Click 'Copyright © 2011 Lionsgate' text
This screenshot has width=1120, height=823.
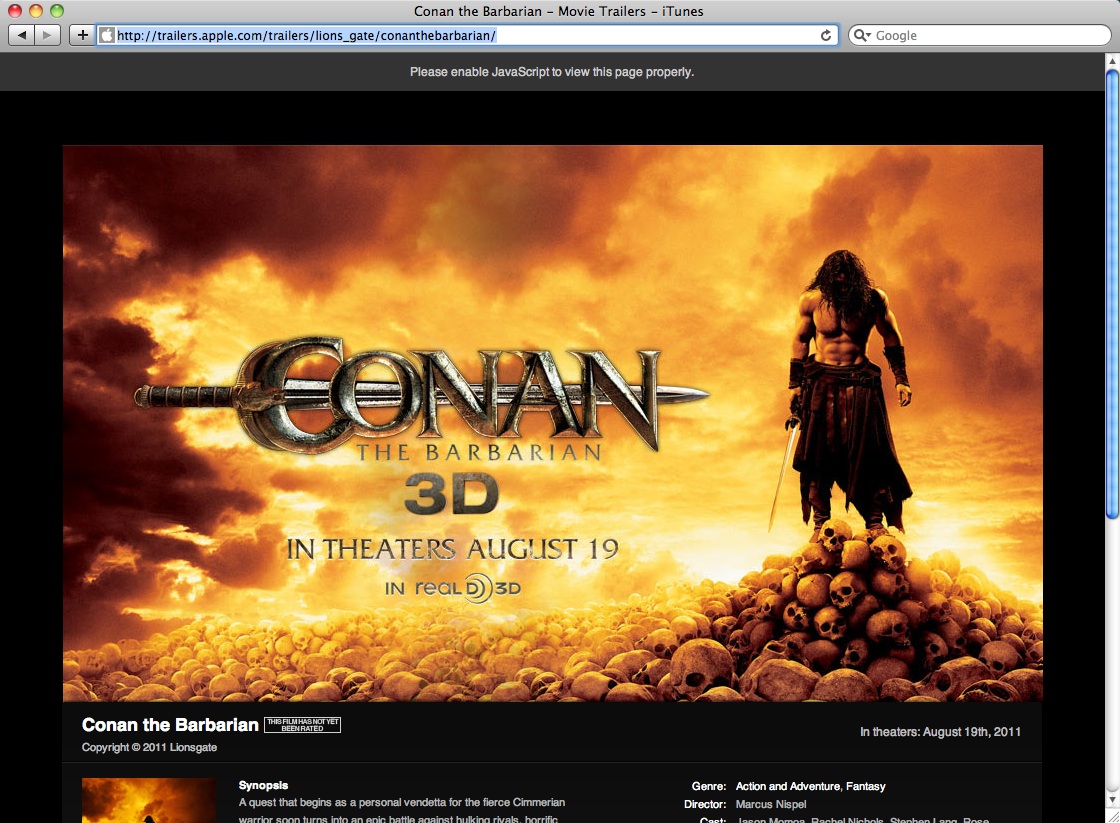(x=149, y=747)
